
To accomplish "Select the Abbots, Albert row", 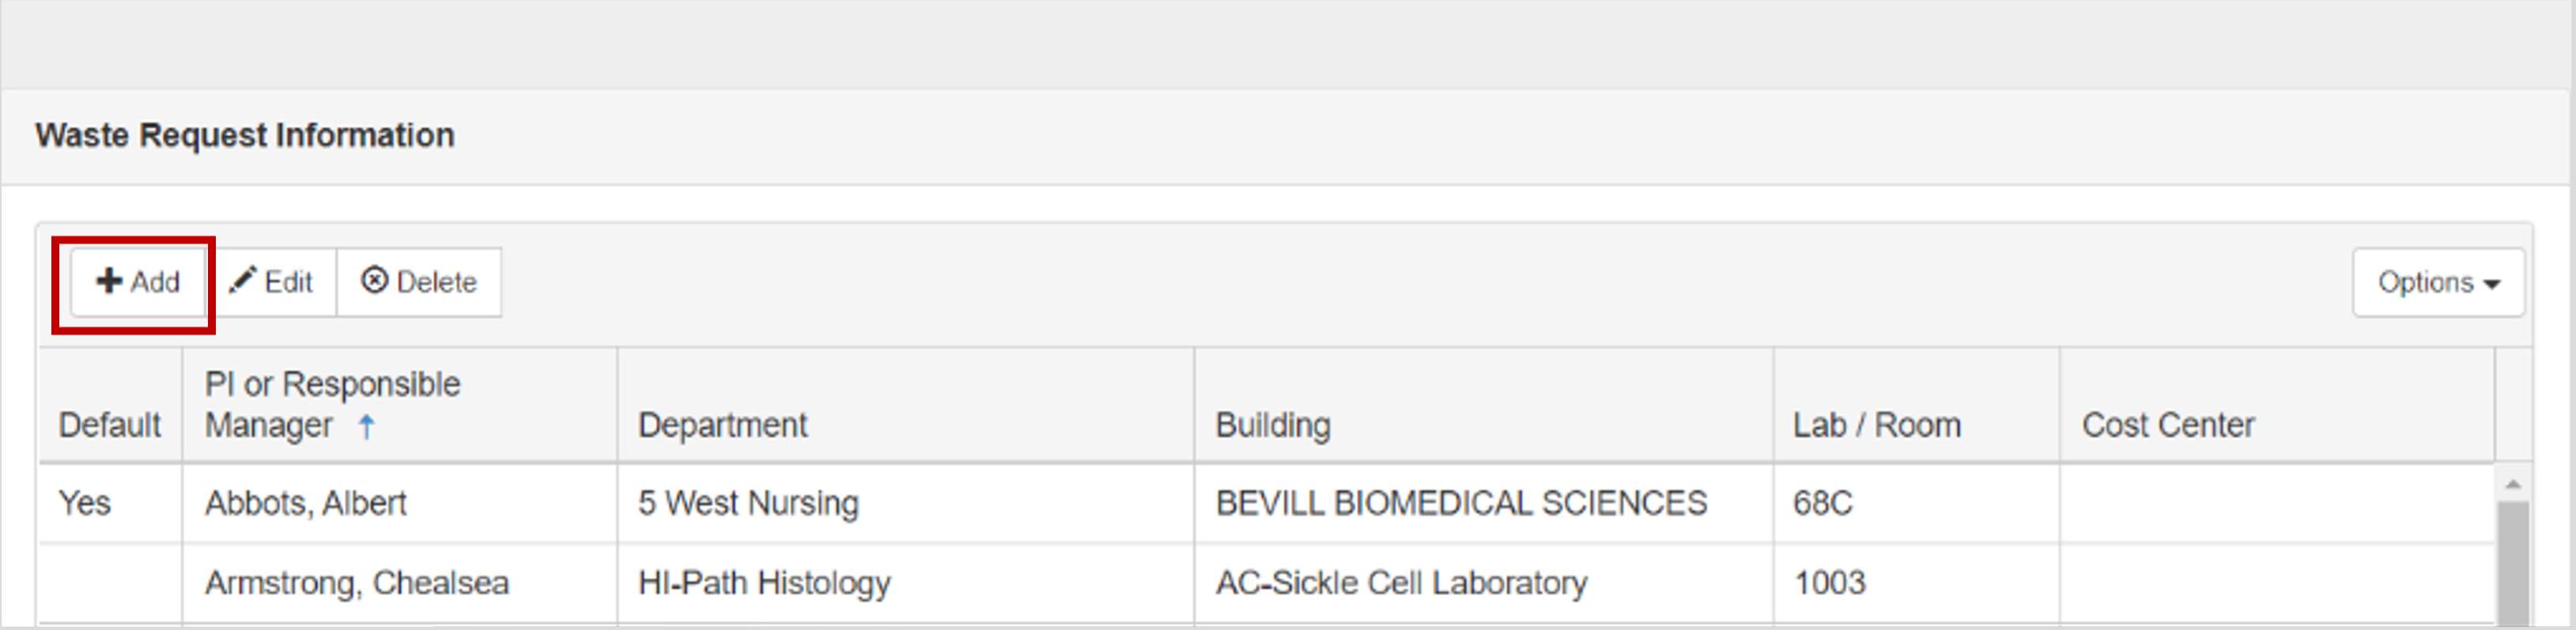I will pyautogui.click(x=305, y=503).
